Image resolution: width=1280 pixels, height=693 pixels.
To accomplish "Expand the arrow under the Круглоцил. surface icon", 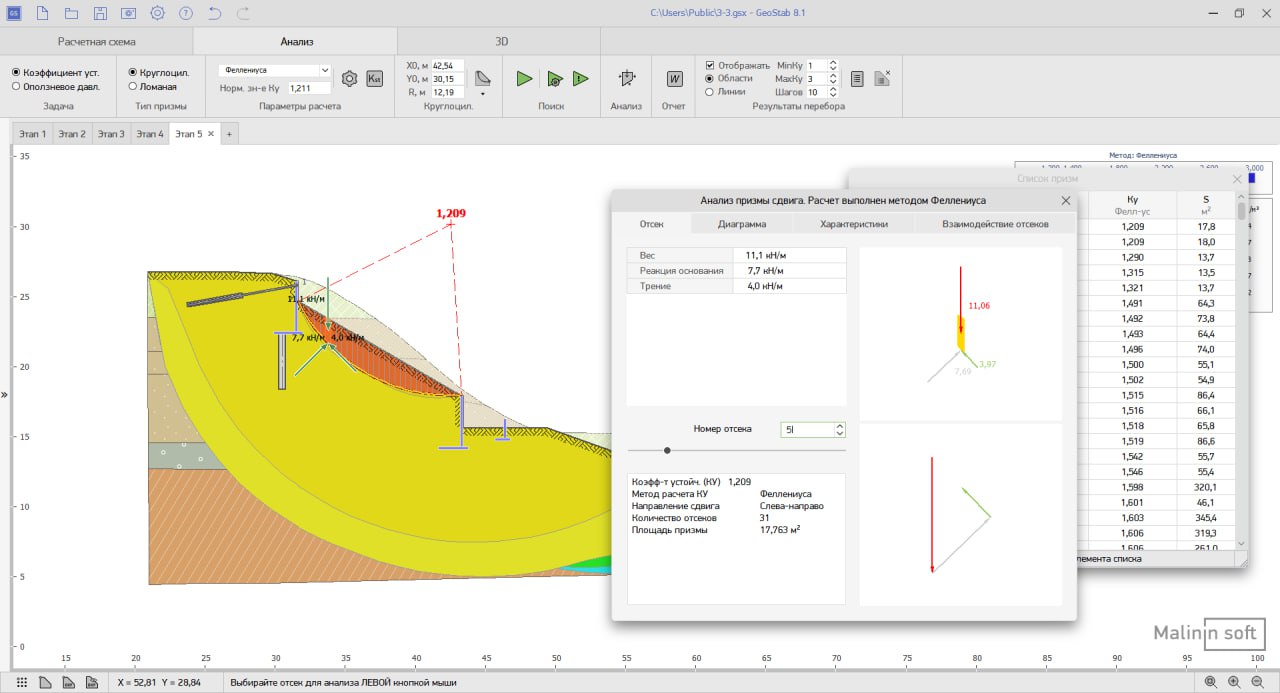I will pyautogui.click(x=483, y=94).
